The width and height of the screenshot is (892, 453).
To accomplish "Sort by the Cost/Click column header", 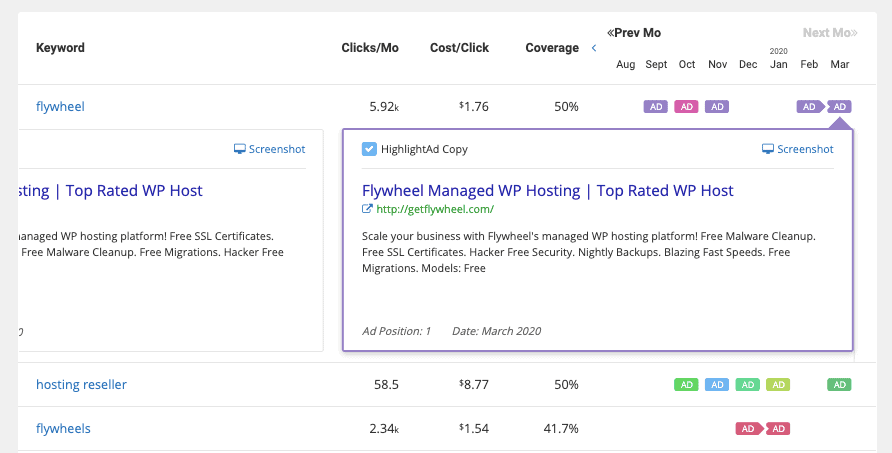I will (460, 48).
